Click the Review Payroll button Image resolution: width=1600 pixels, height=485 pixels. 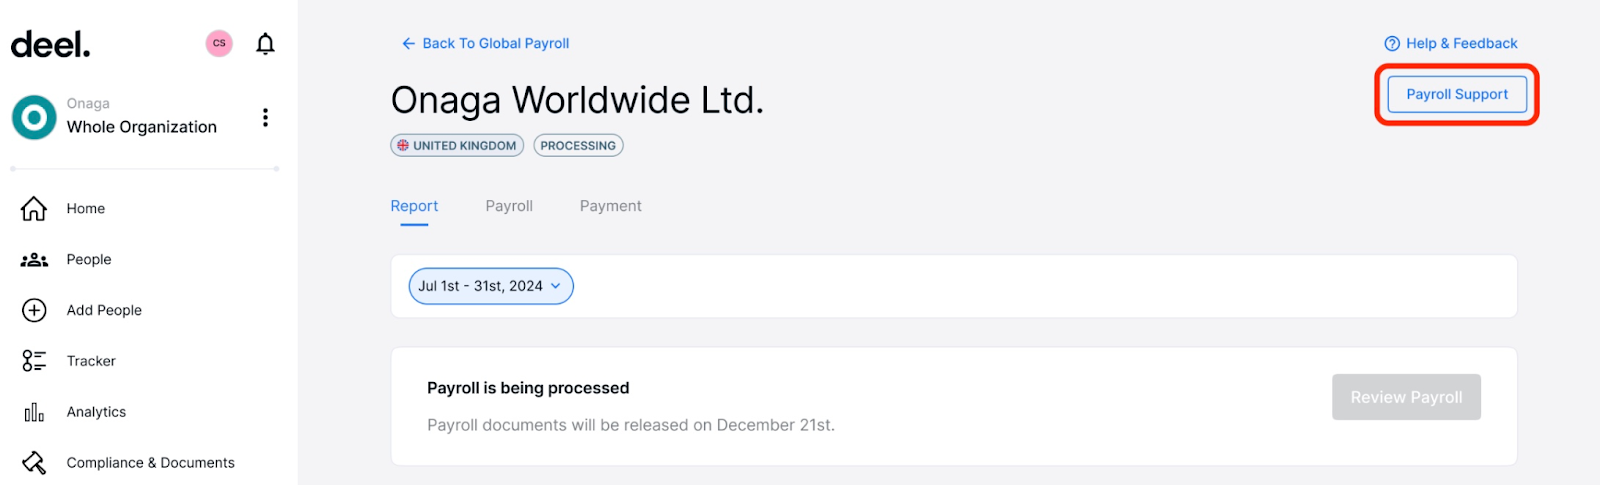tap(1406, 397)
